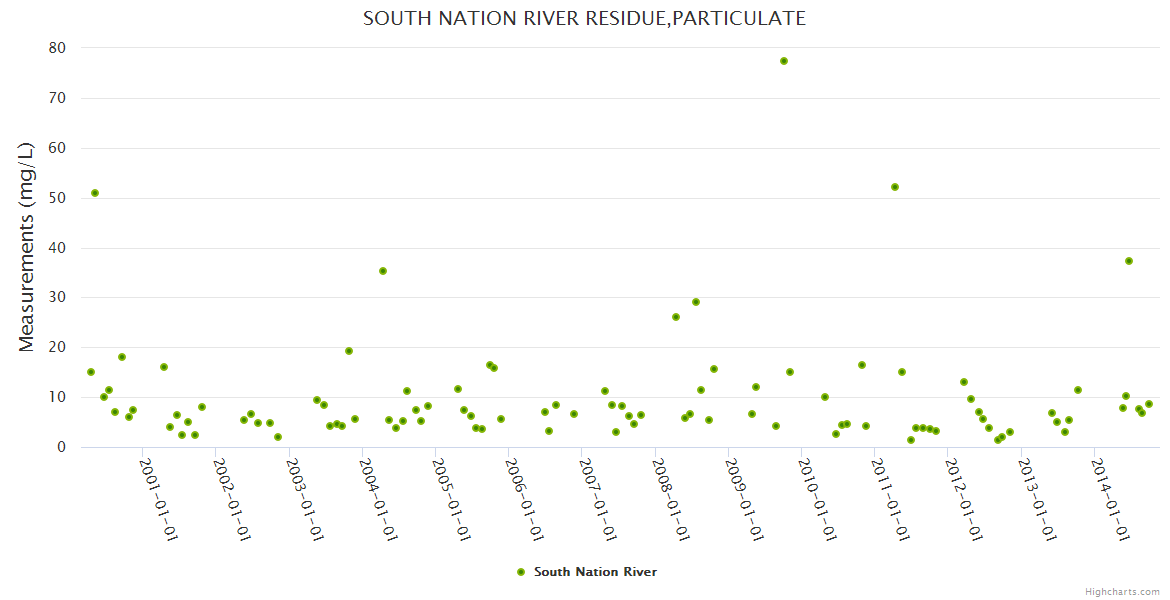
Task: Click the rightmost data point on chart
Action: pos(1149,404)
